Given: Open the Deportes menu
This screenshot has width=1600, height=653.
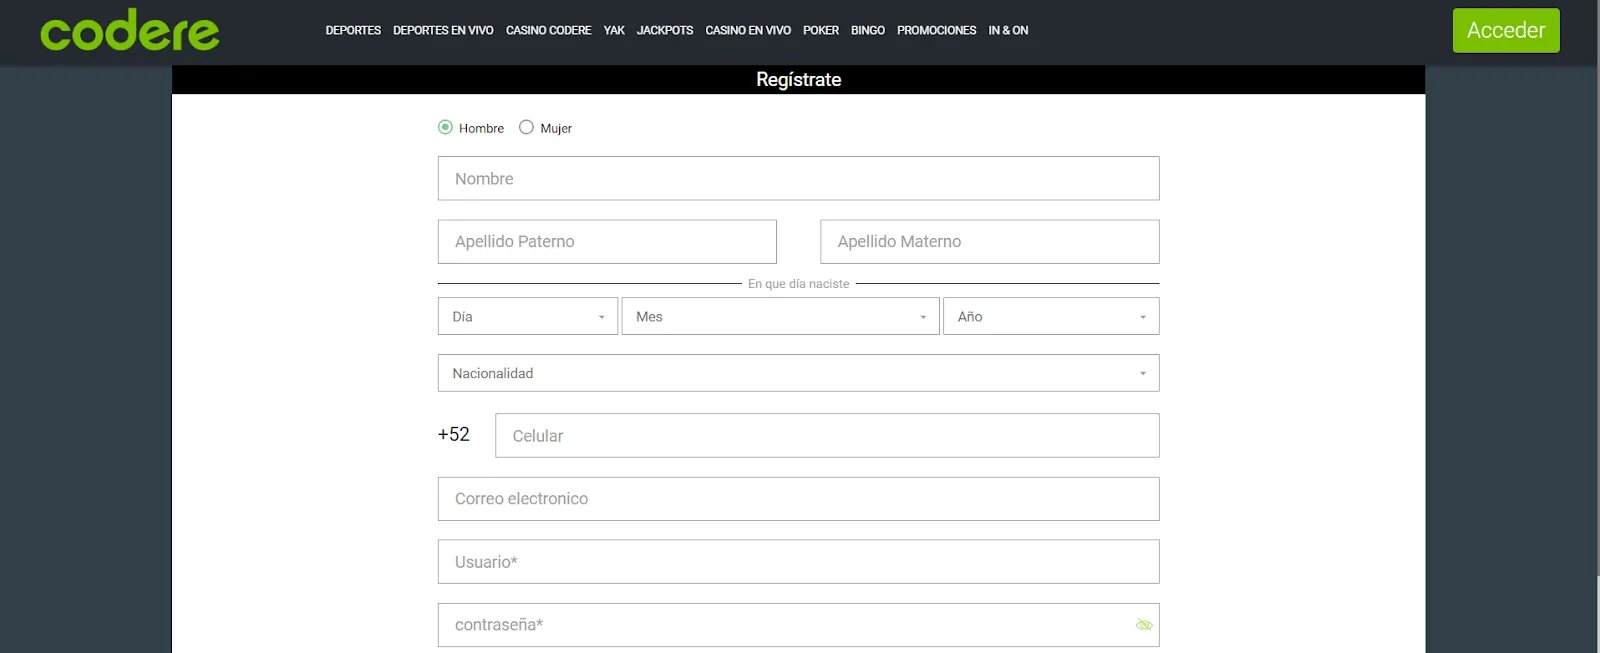Looking at the screenshot, I should point(353,30).
